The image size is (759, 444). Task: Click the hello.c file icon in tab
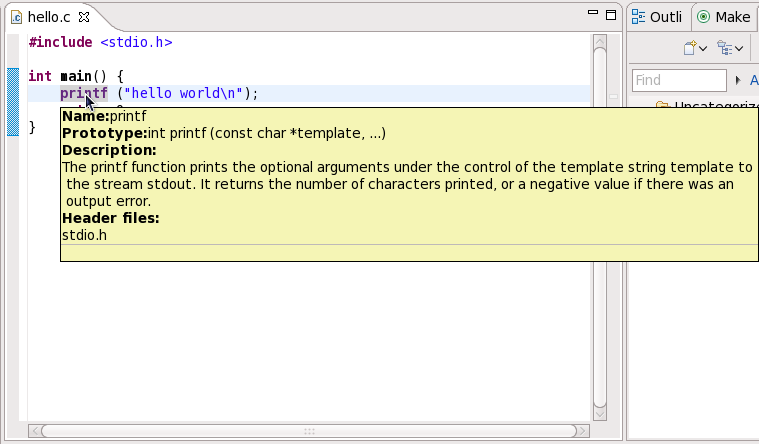16,17
